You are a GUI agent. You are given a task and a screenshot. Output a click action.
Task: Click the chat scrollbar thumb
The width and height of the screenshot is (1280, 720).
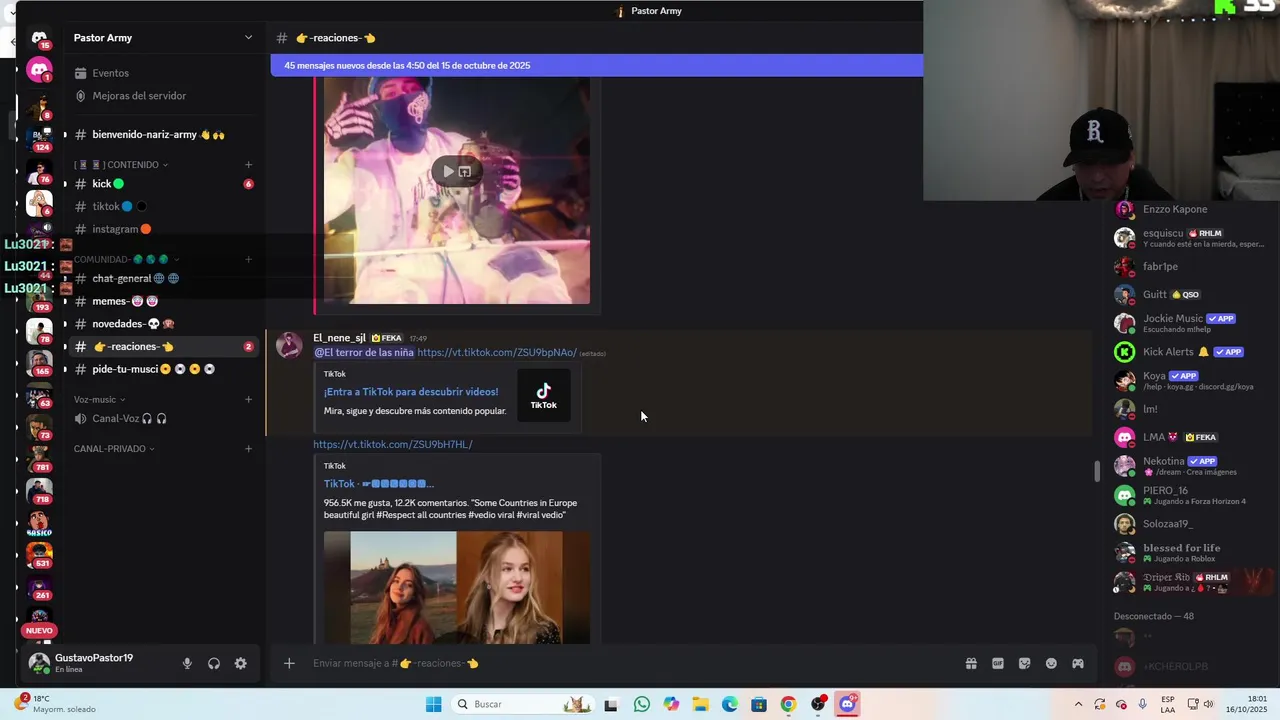pyautogui.click(x=1097, y=470)
